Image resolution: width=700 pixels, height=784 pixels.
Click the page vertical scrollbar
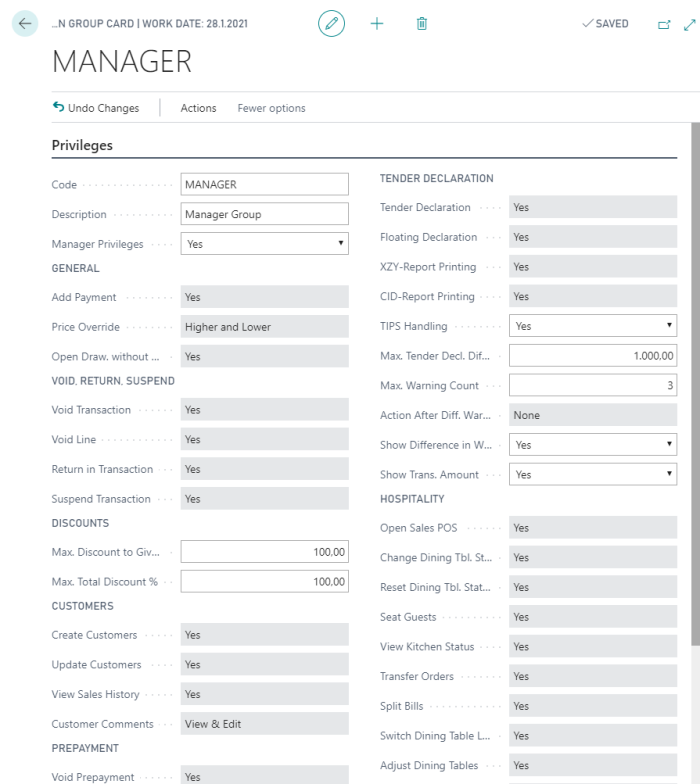click(x=696, y=384)
